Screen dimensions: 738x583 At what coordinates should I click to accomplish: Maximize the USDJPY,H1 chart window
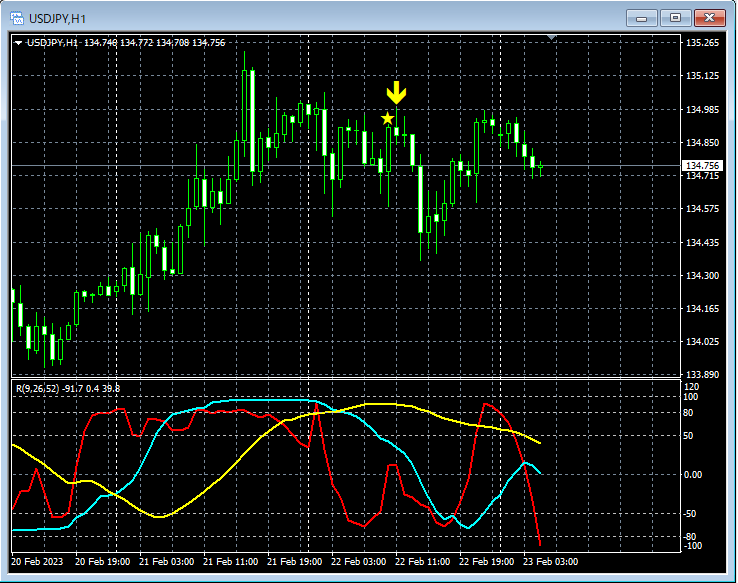pyautogui.click(x=675, y=18)
